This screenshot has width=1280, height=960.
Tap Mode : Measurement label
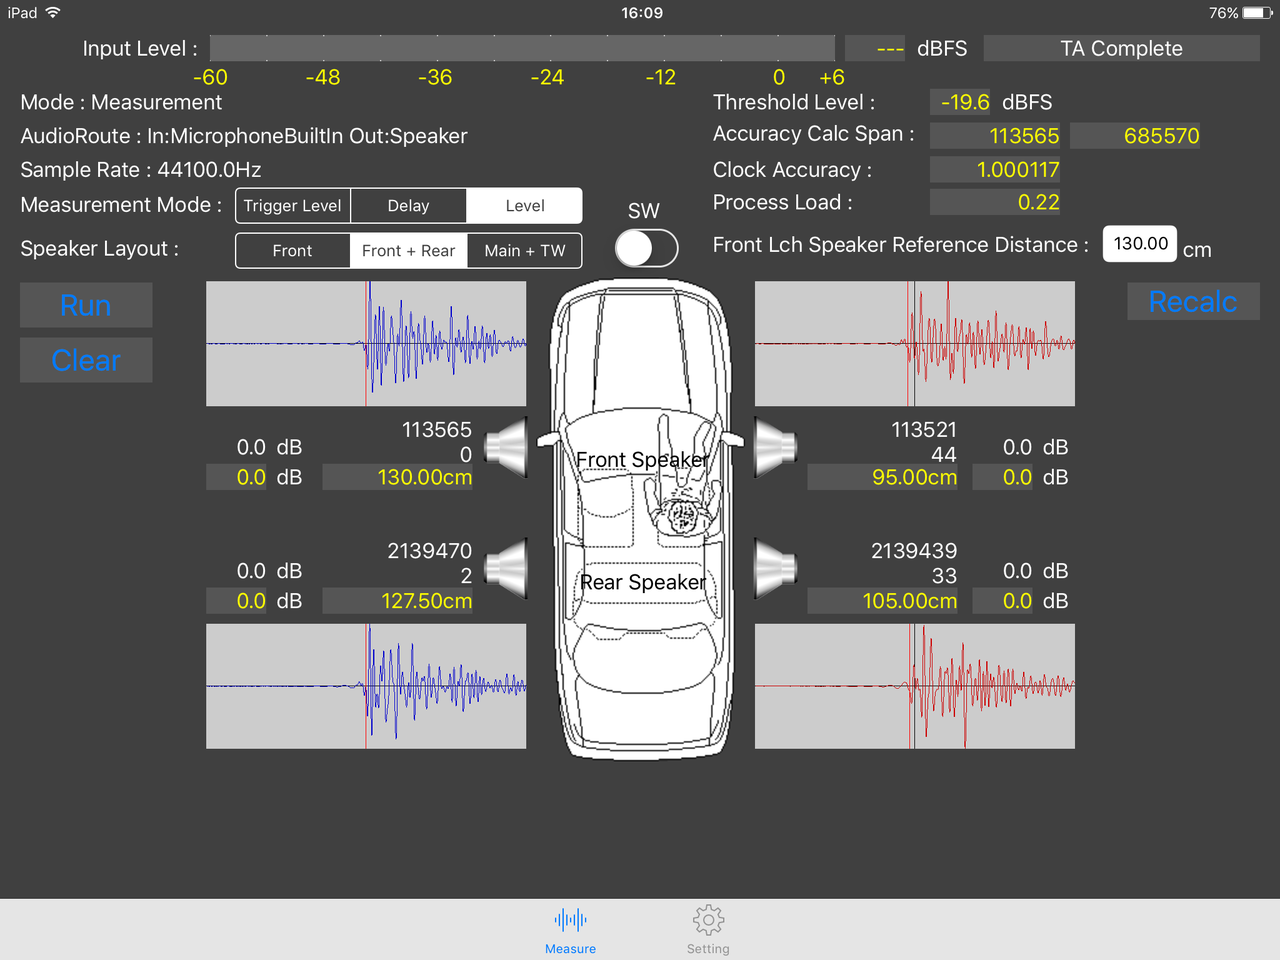[x=121, y=102]
